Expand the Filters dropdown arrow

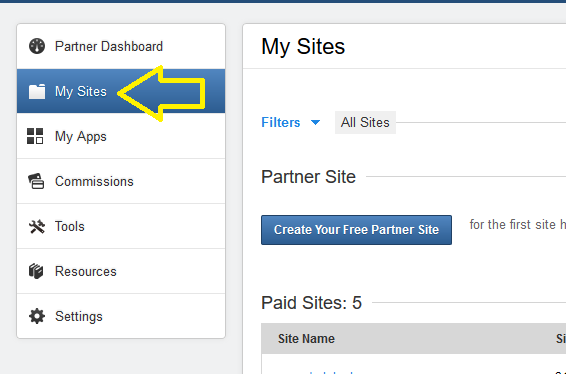tap(315, 123)
